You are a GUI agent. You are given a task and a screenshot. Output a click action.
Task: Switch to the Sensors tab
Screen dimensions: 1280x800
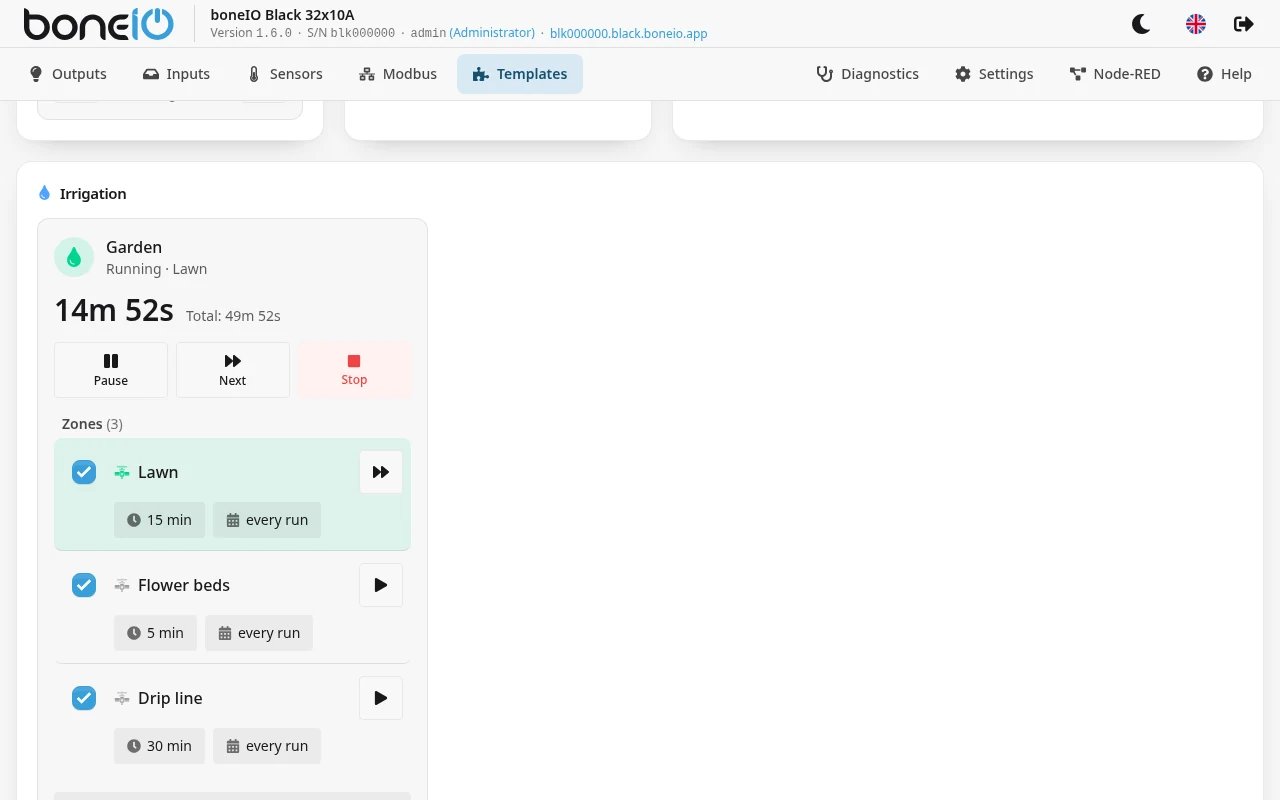point(284,74)
